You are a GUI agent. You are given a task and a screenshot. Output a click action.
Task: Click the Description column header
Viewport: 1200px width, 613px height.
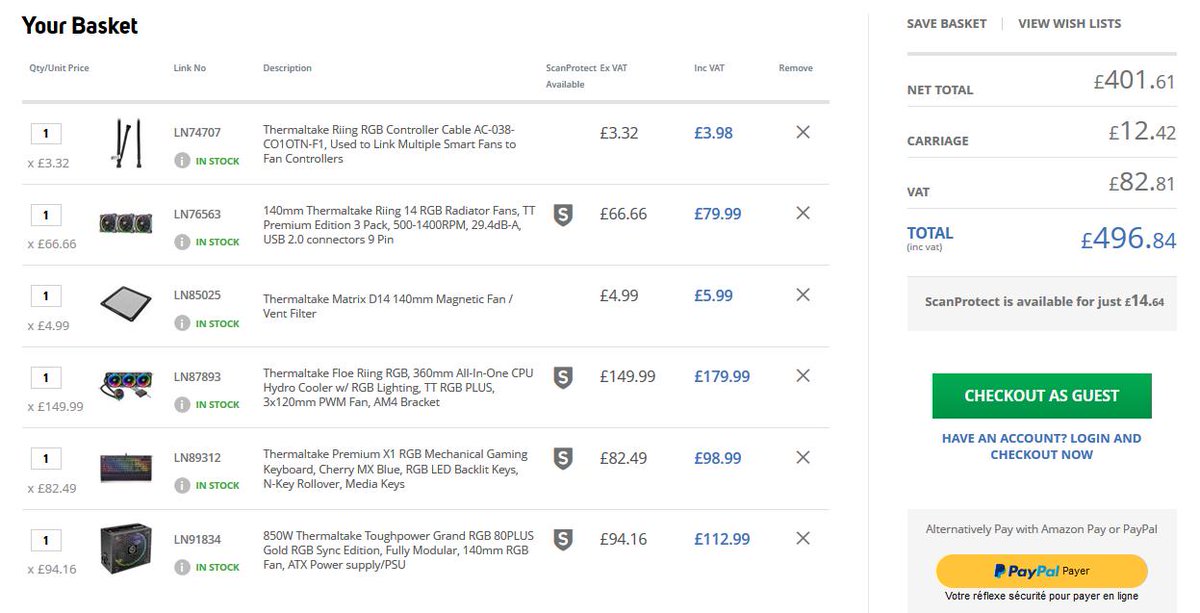287,68
